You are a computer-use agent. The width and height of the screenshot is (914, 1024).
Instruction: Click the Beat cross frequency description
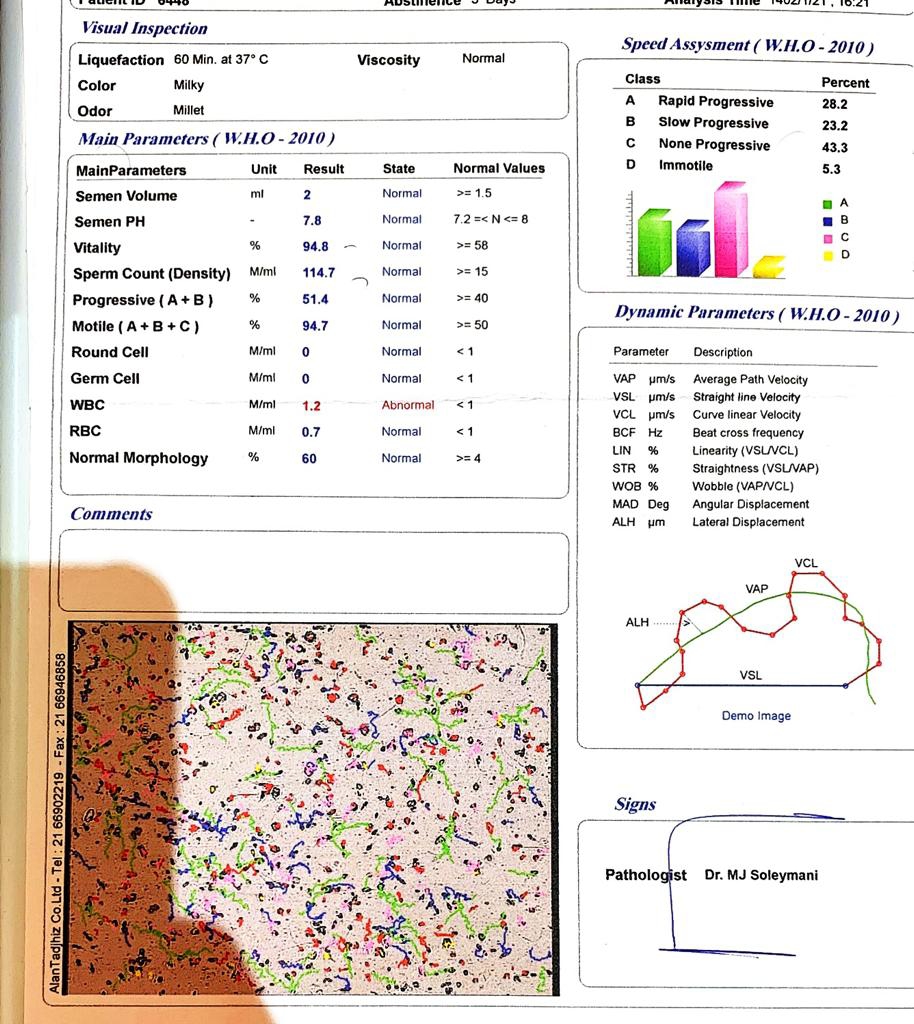(748, 432)
